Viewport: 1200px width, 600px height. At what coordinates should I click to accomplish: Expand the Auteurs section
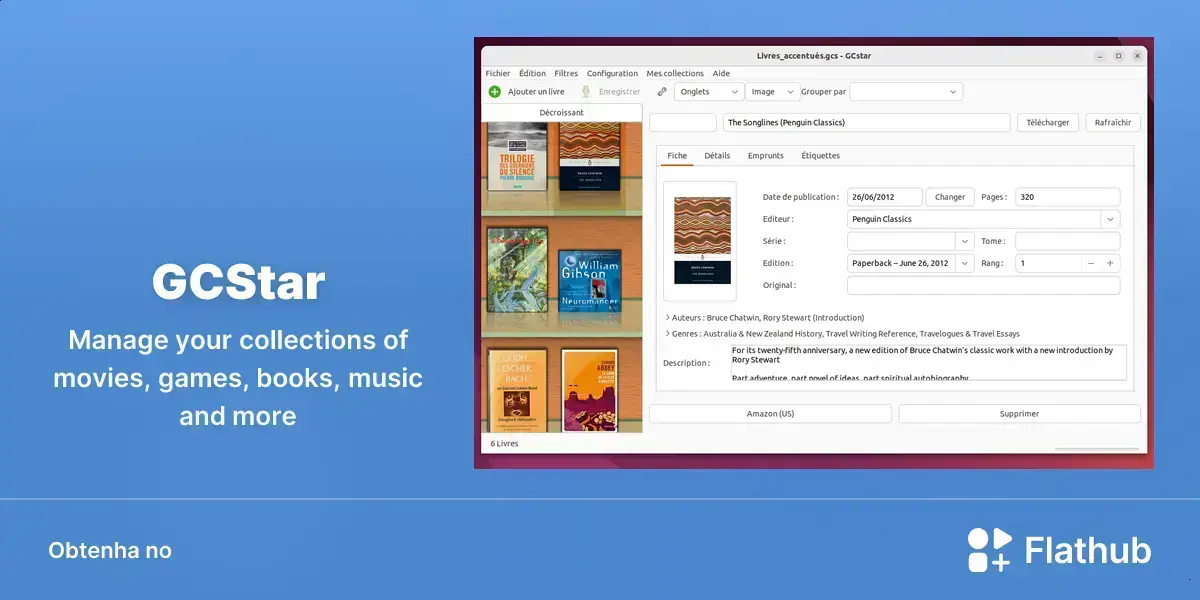(x=667, y=318)
